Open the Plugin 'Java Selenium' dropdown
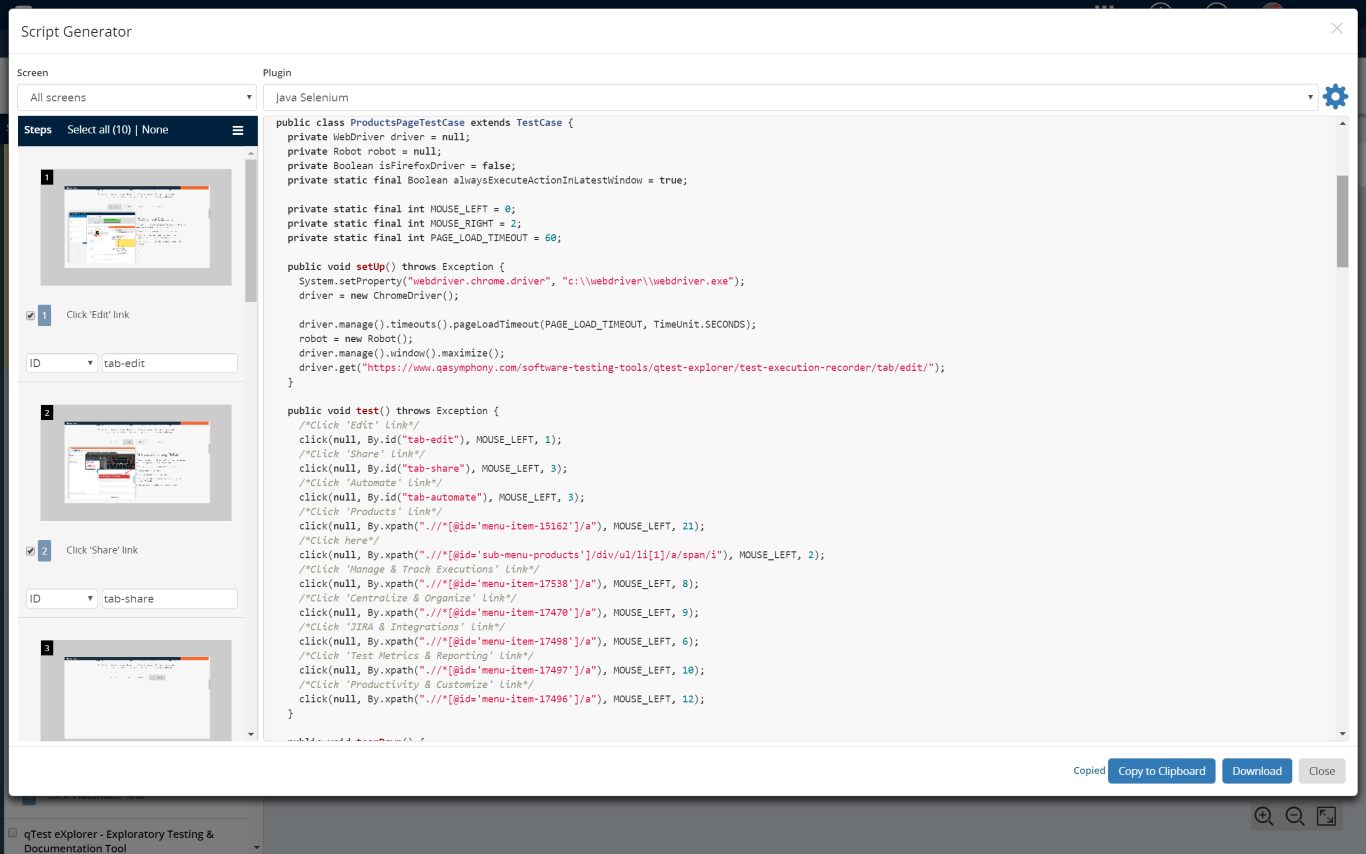The height and width of the screenshot is (854, 1366). pos(790,97)
